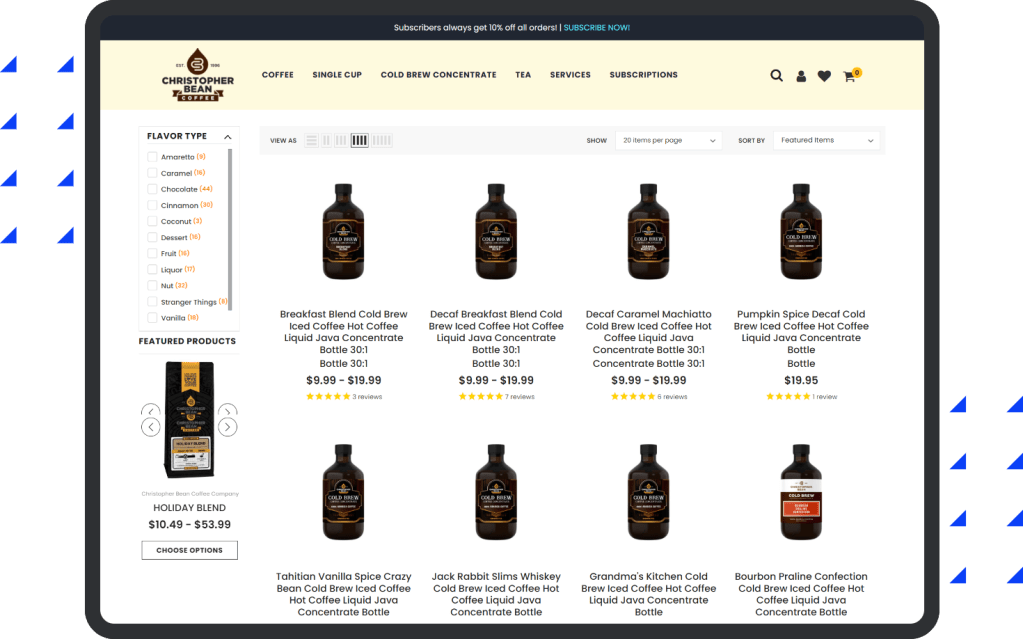Enable the Stranger Things flavor checkbox

153,302
